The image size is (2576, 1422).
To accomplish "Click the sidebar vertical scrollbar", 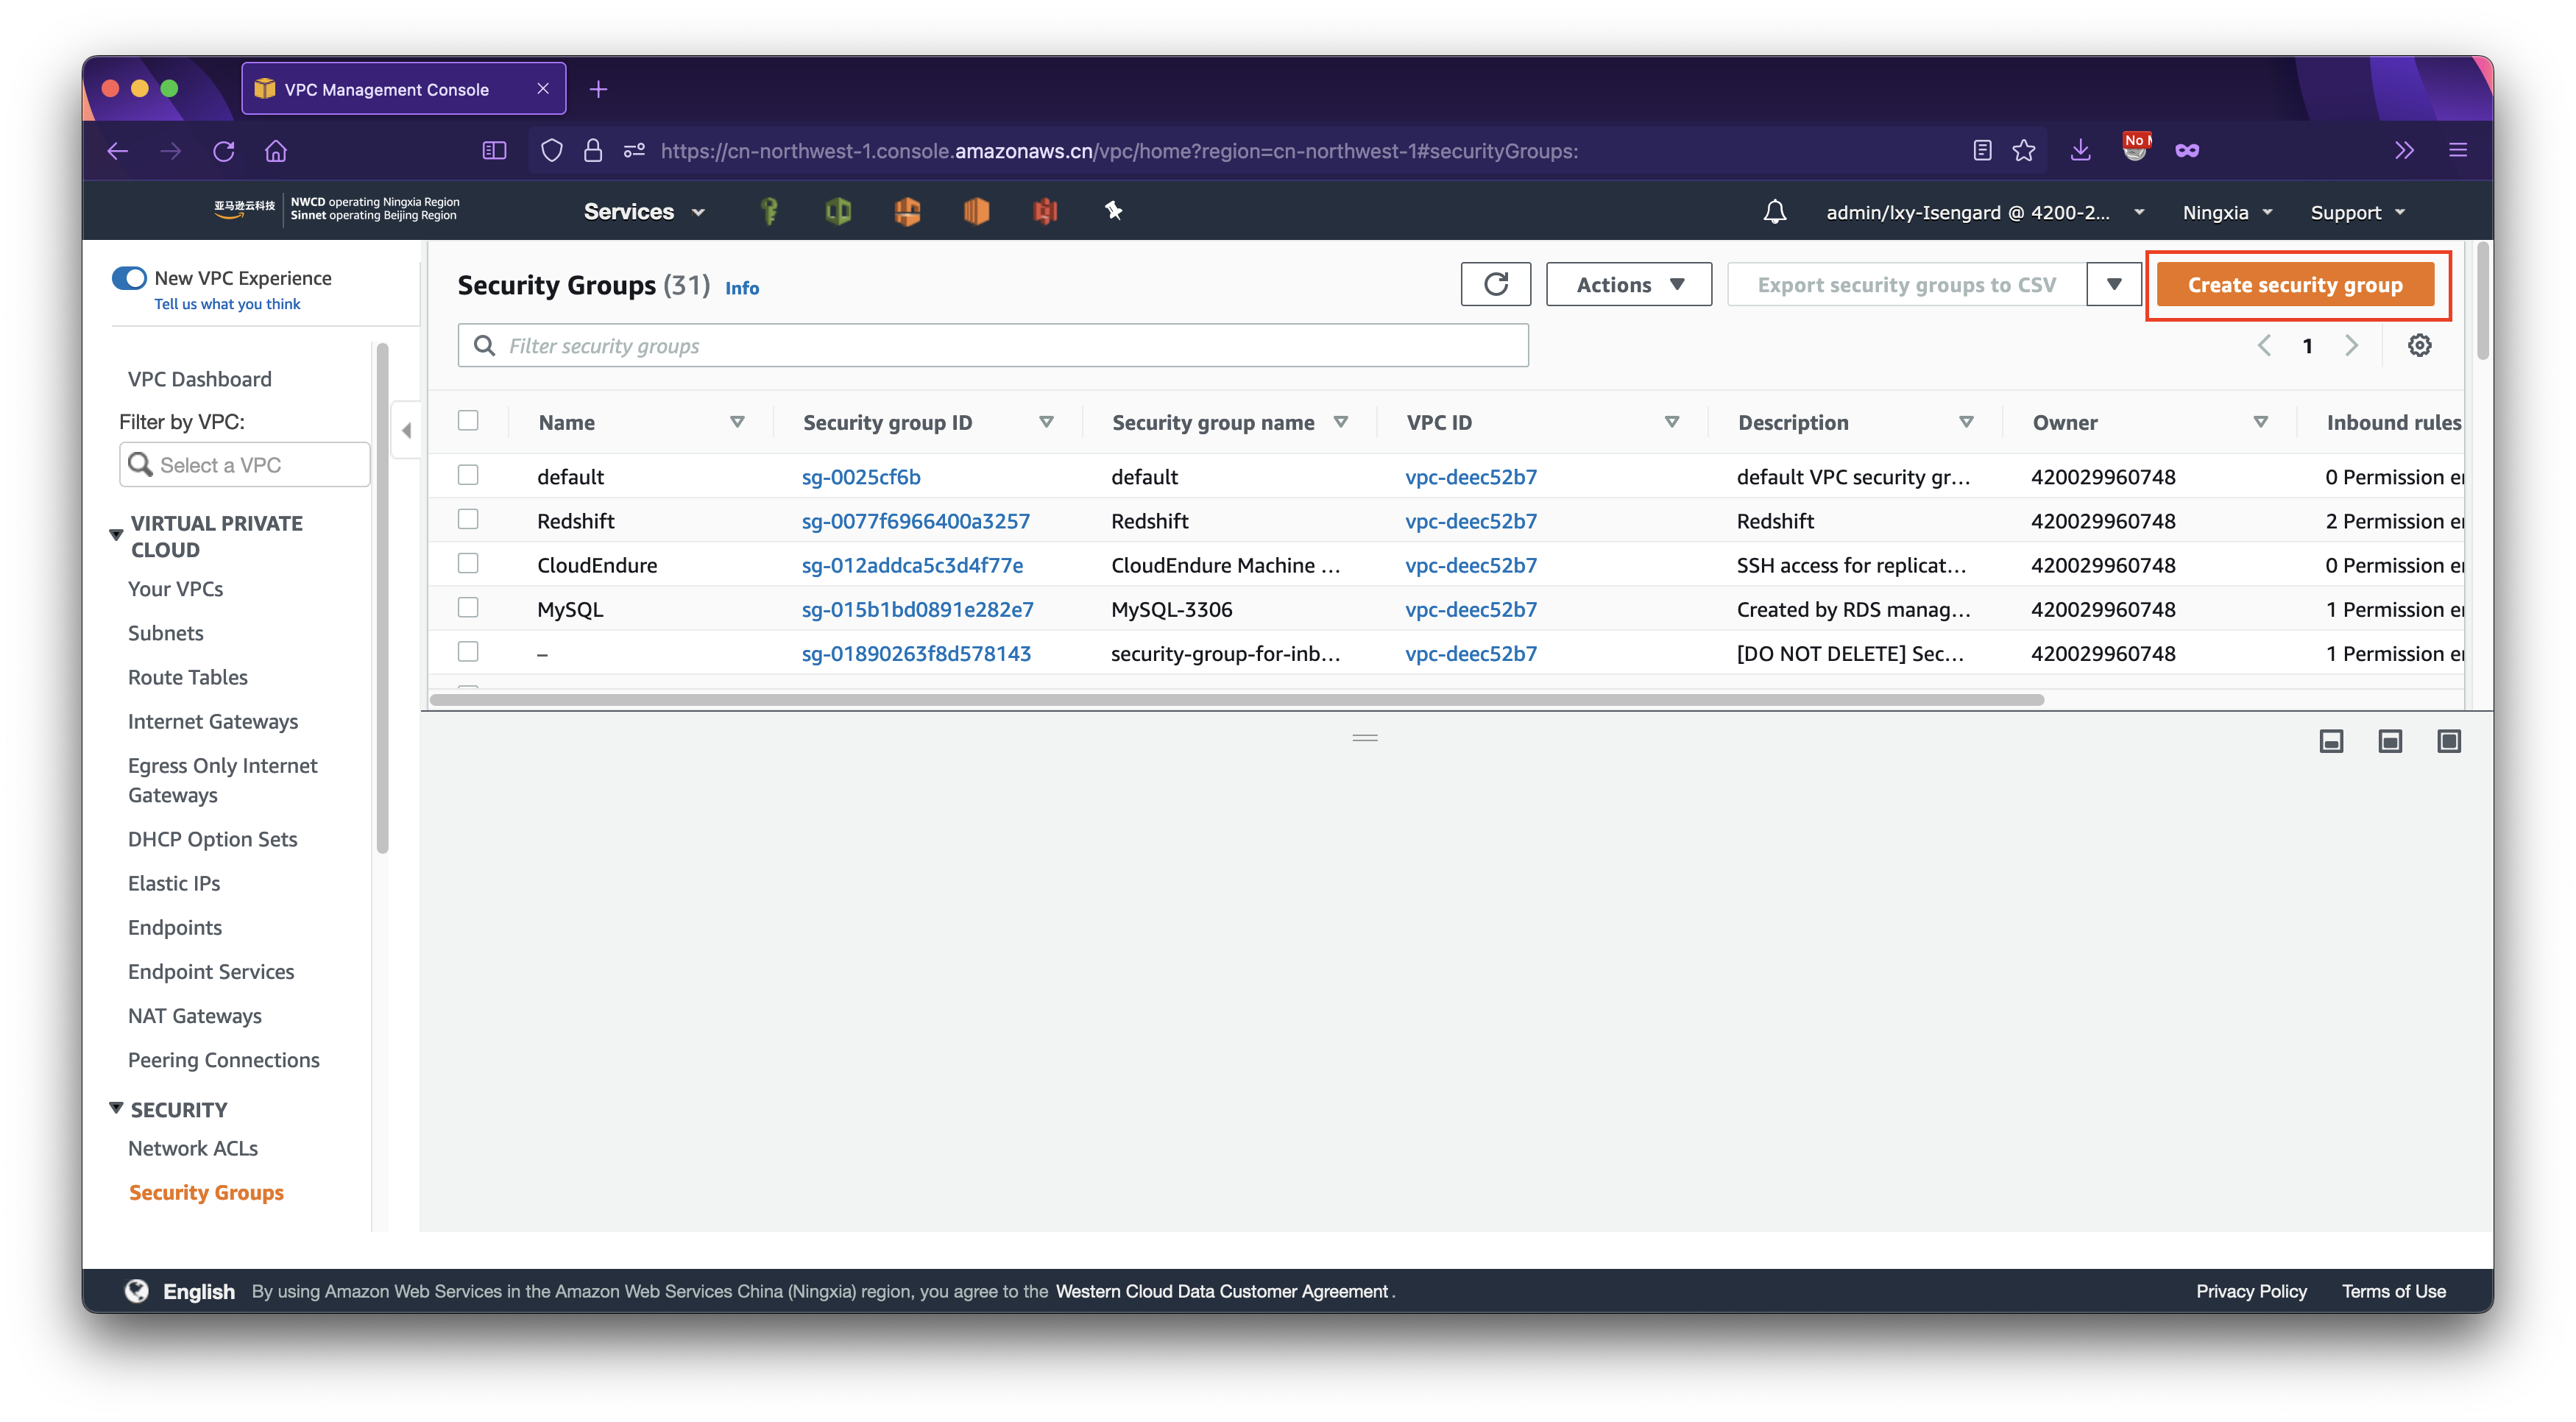I will (382, 598).
